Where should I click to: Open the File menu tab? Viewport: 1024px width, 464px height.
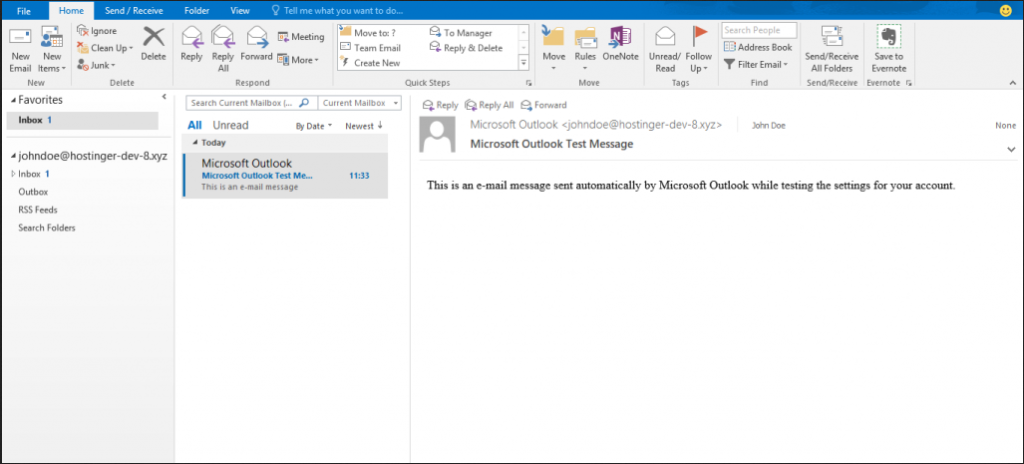coord(24,9)
